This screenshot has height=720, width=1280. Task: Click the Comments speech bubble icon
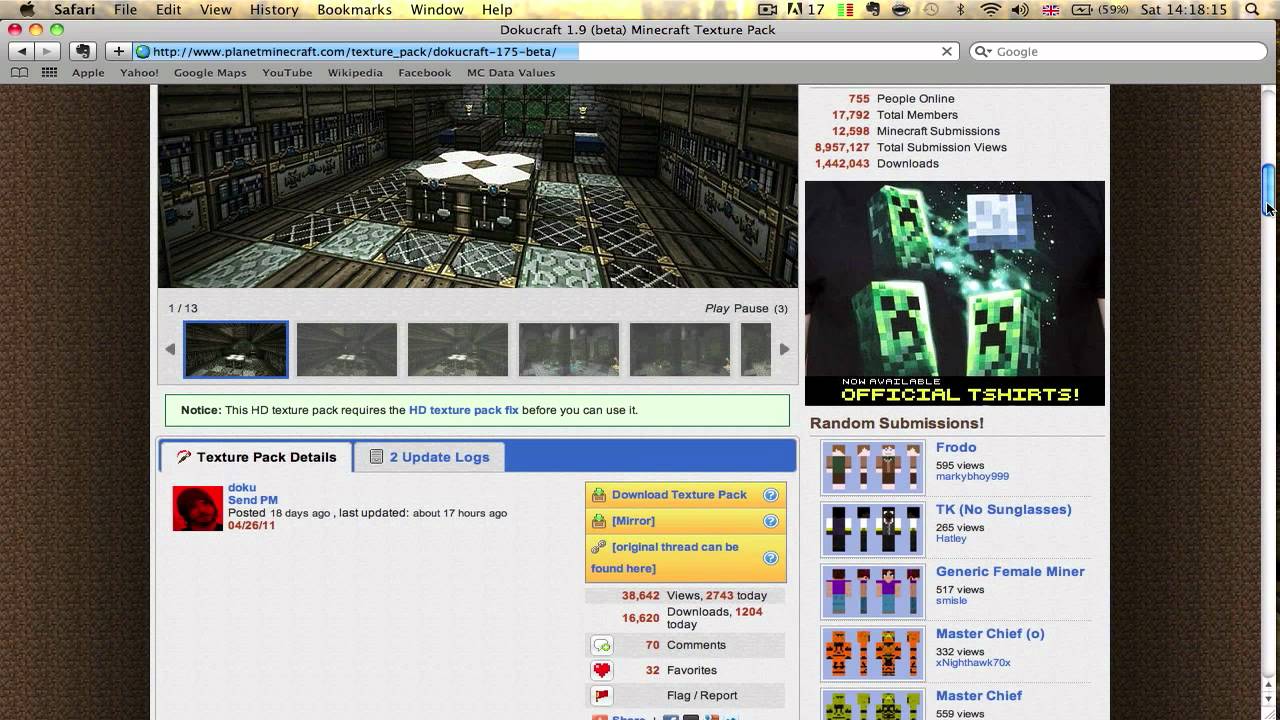pyautogui.click(x=601, y=645)
